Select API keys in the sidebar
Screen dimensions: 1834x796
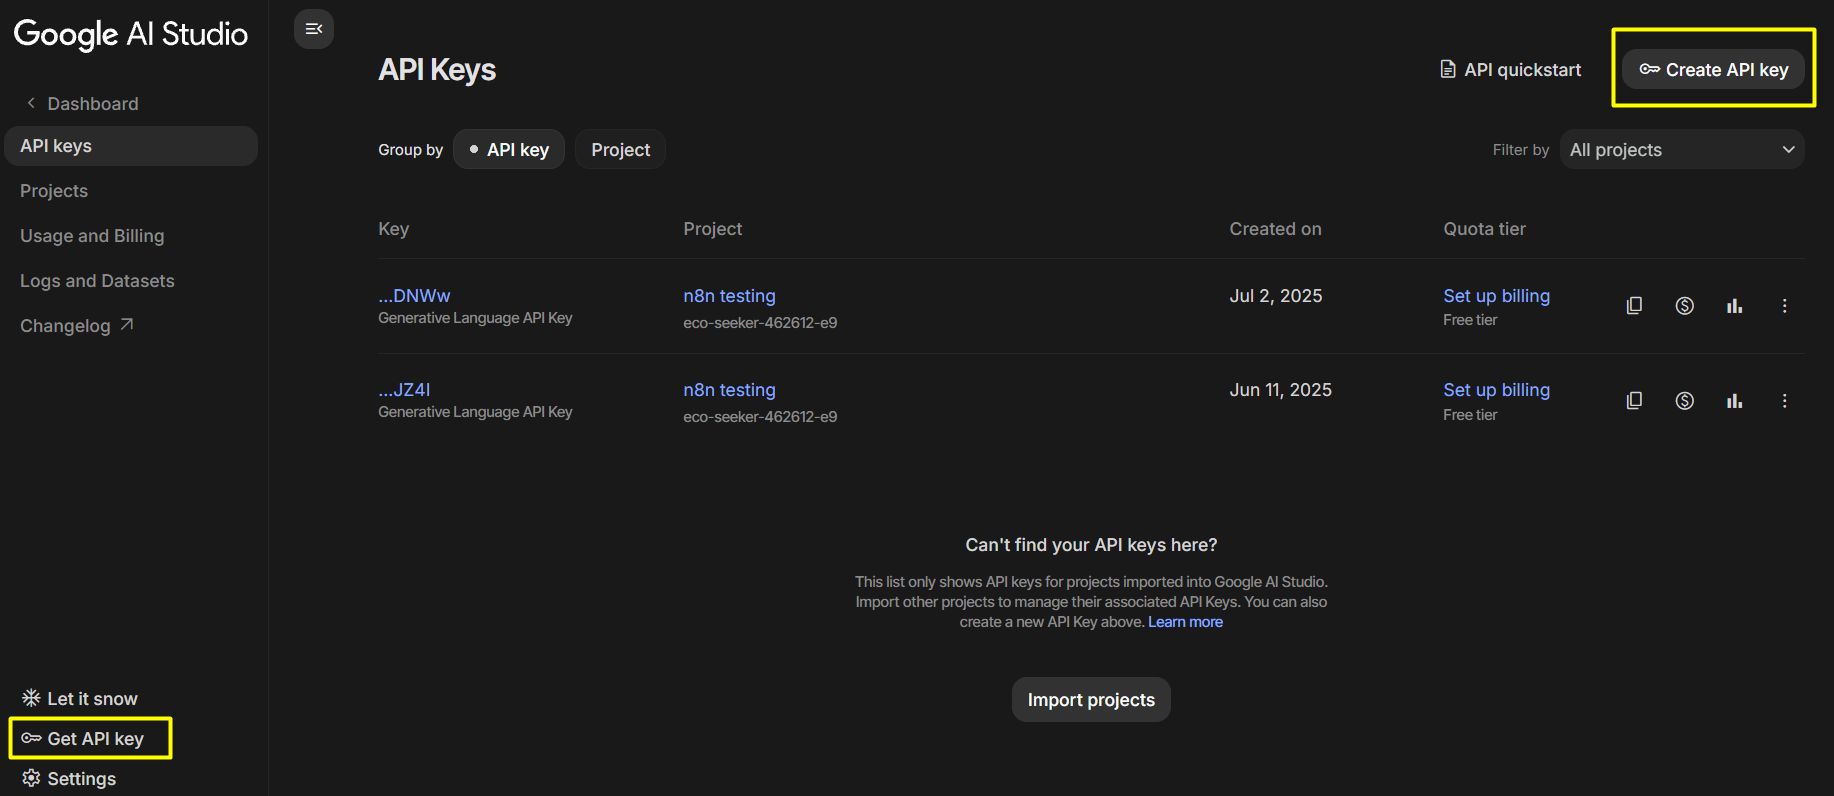tap(131, 146)
